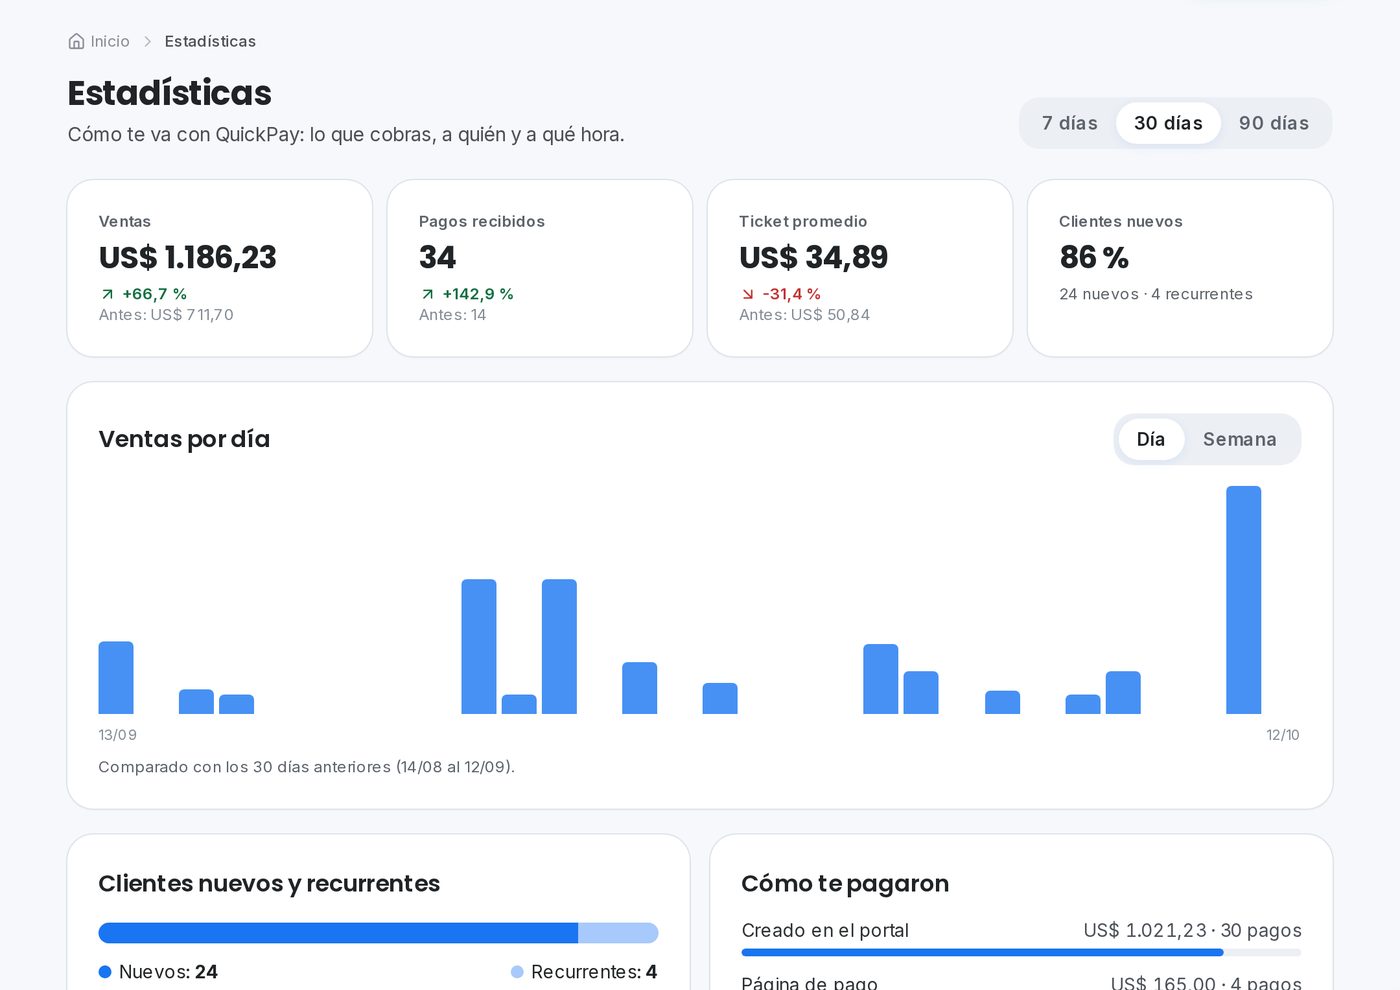The image size is (1400, 990).
Task: Click the tallest bar in Ventas por día
Action: coord(1244,600)
